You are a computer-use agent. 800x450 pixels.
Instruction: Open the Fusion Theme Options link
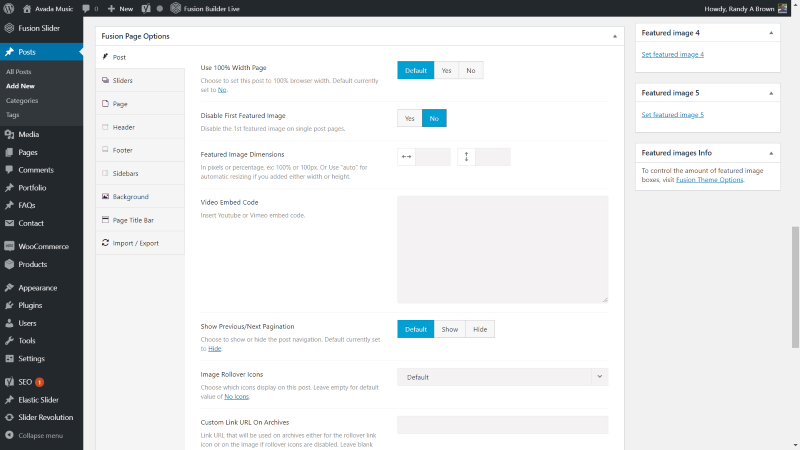709,180
